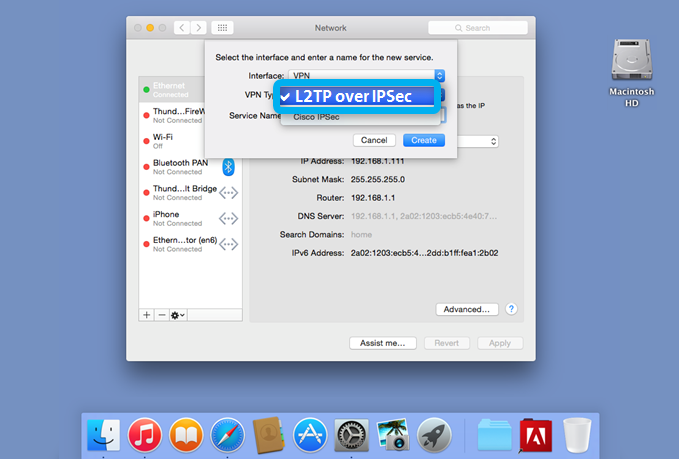Choose L2TP over IPSec VPN type
The image size is (679, 459).
pyautogui.click(x=357, y=96)
